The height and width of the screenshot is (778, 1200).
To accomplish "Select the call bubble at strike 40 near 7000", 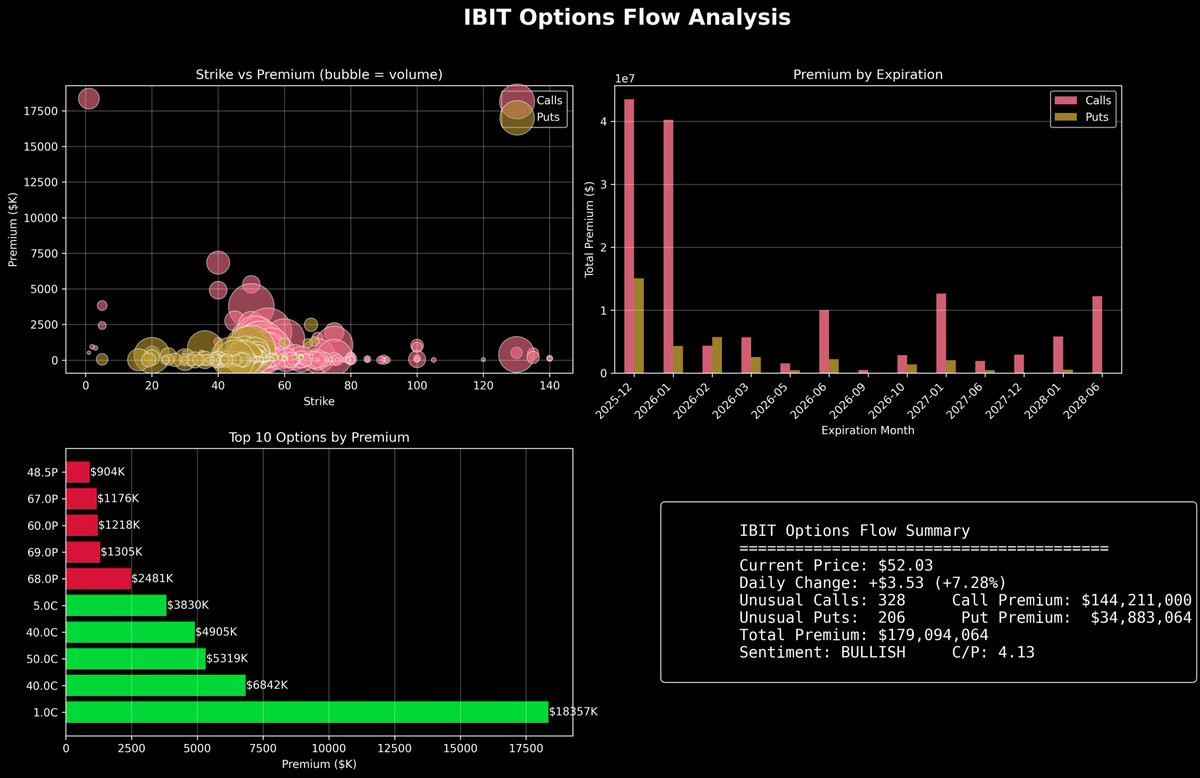I will click(218, 263).
